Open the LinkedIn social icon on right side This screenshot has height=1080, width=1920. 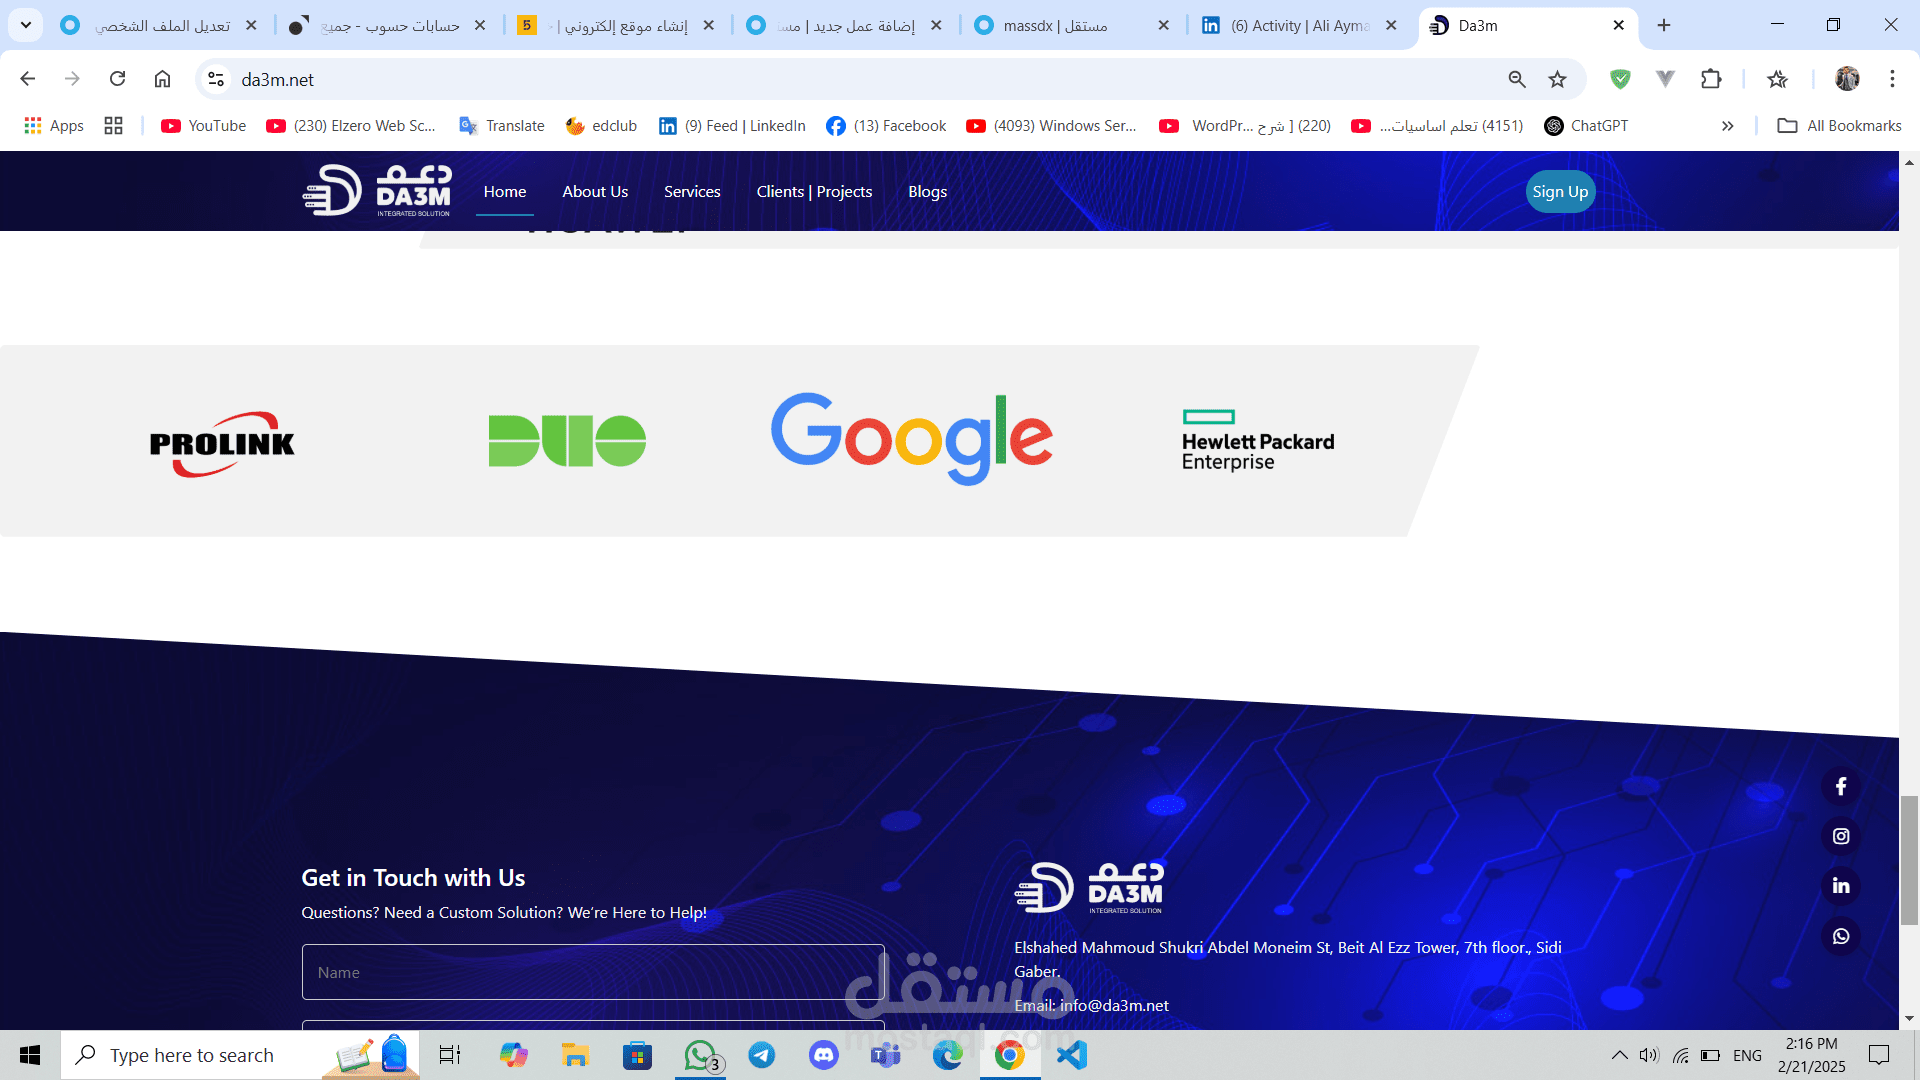tap(1840, 886)
